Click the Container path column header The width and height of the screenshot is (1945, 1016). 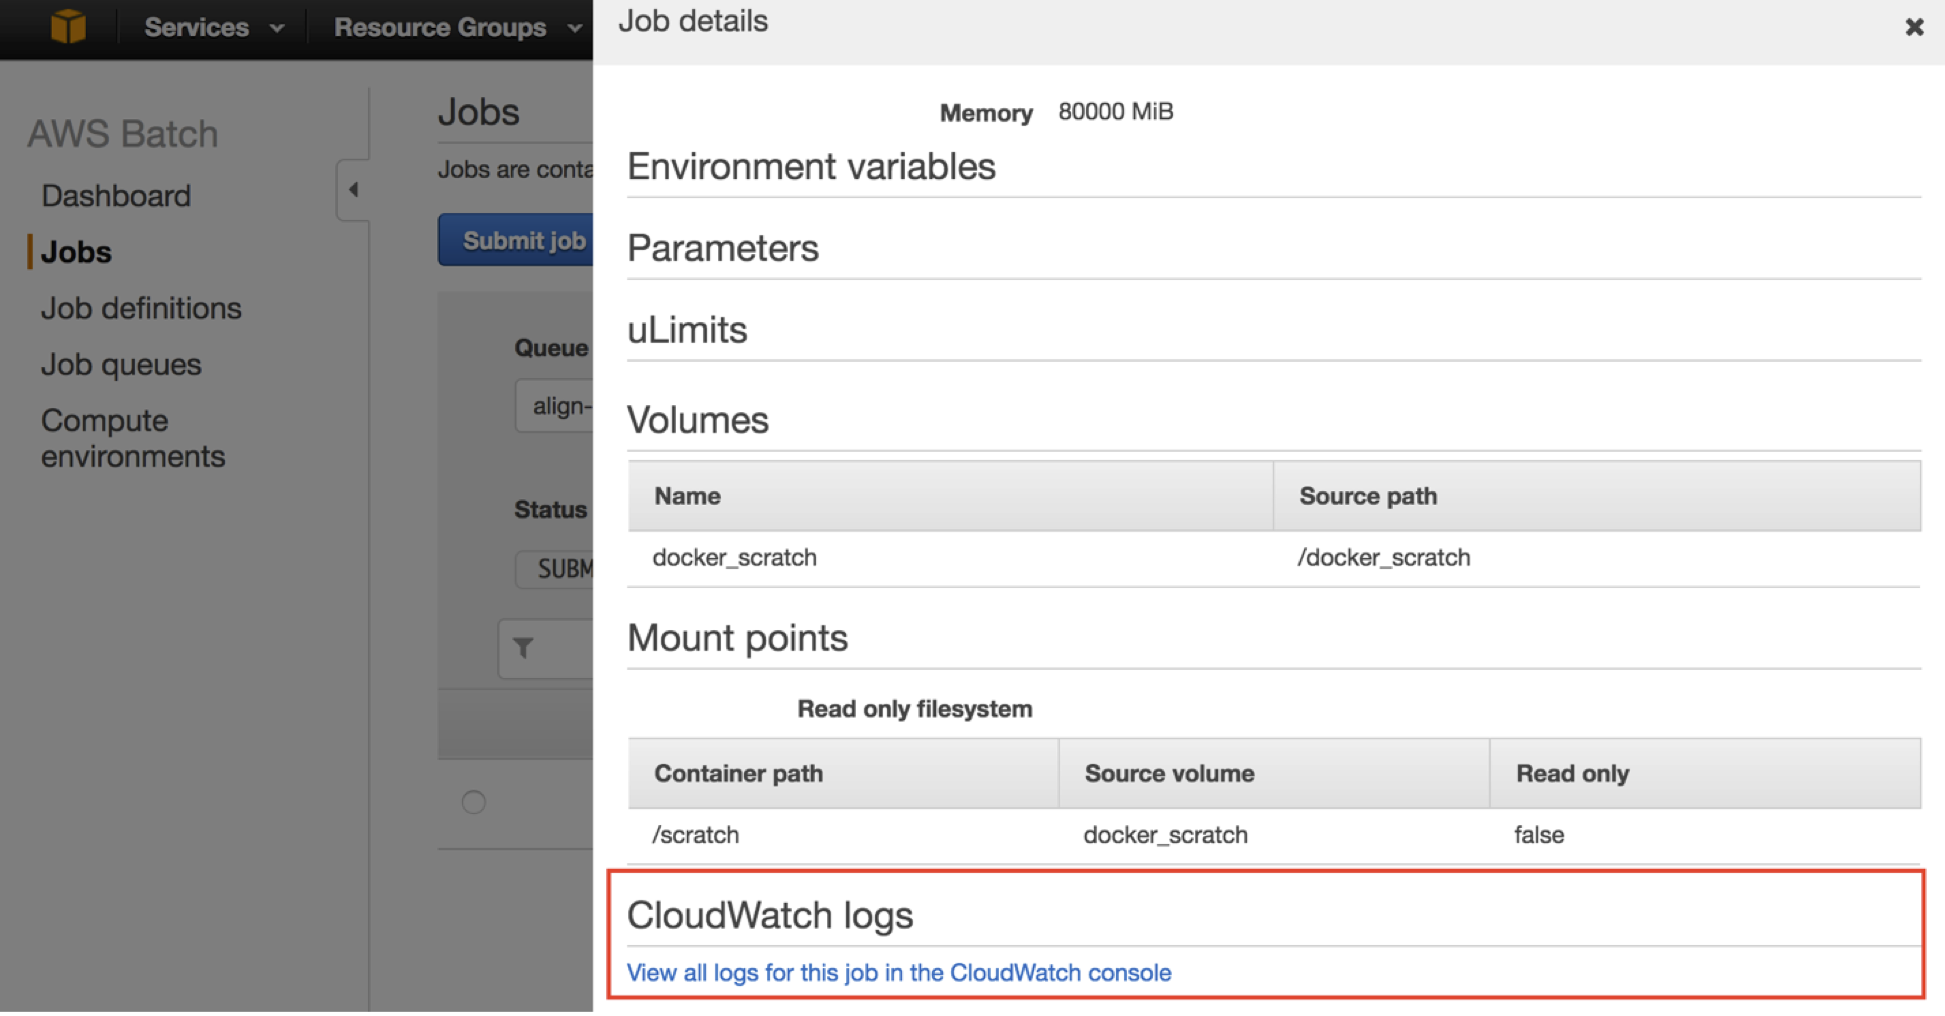(x=738, y=773)
